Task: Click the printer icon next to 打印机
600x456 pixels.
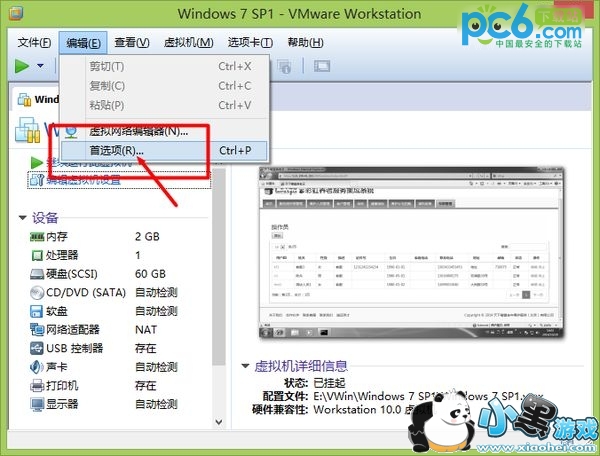Action: [x=37, y=385]
